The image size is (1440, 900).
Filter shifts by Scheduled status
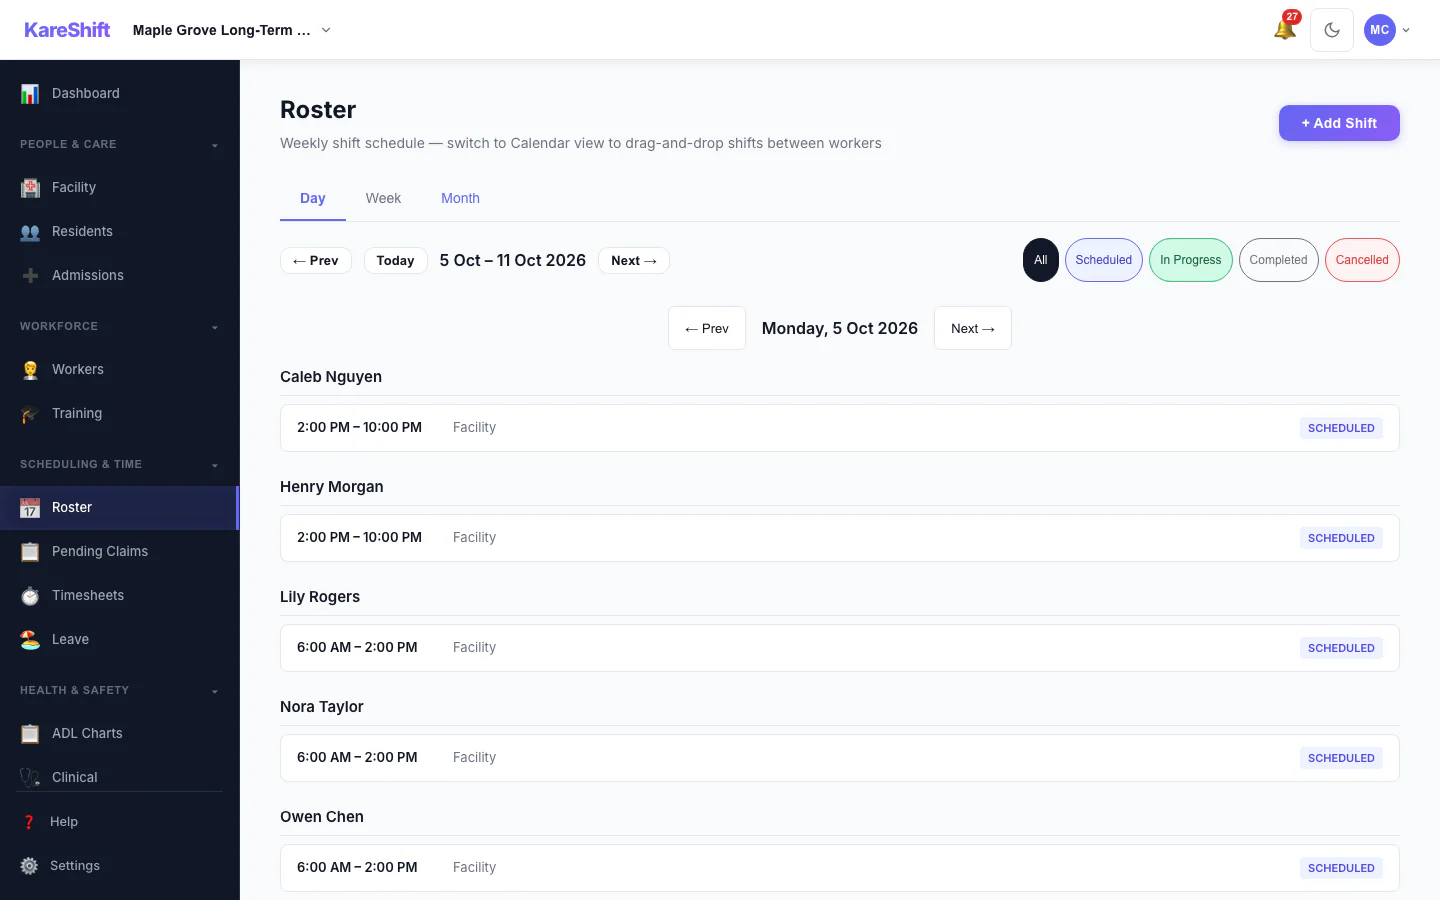(1104, 260)
